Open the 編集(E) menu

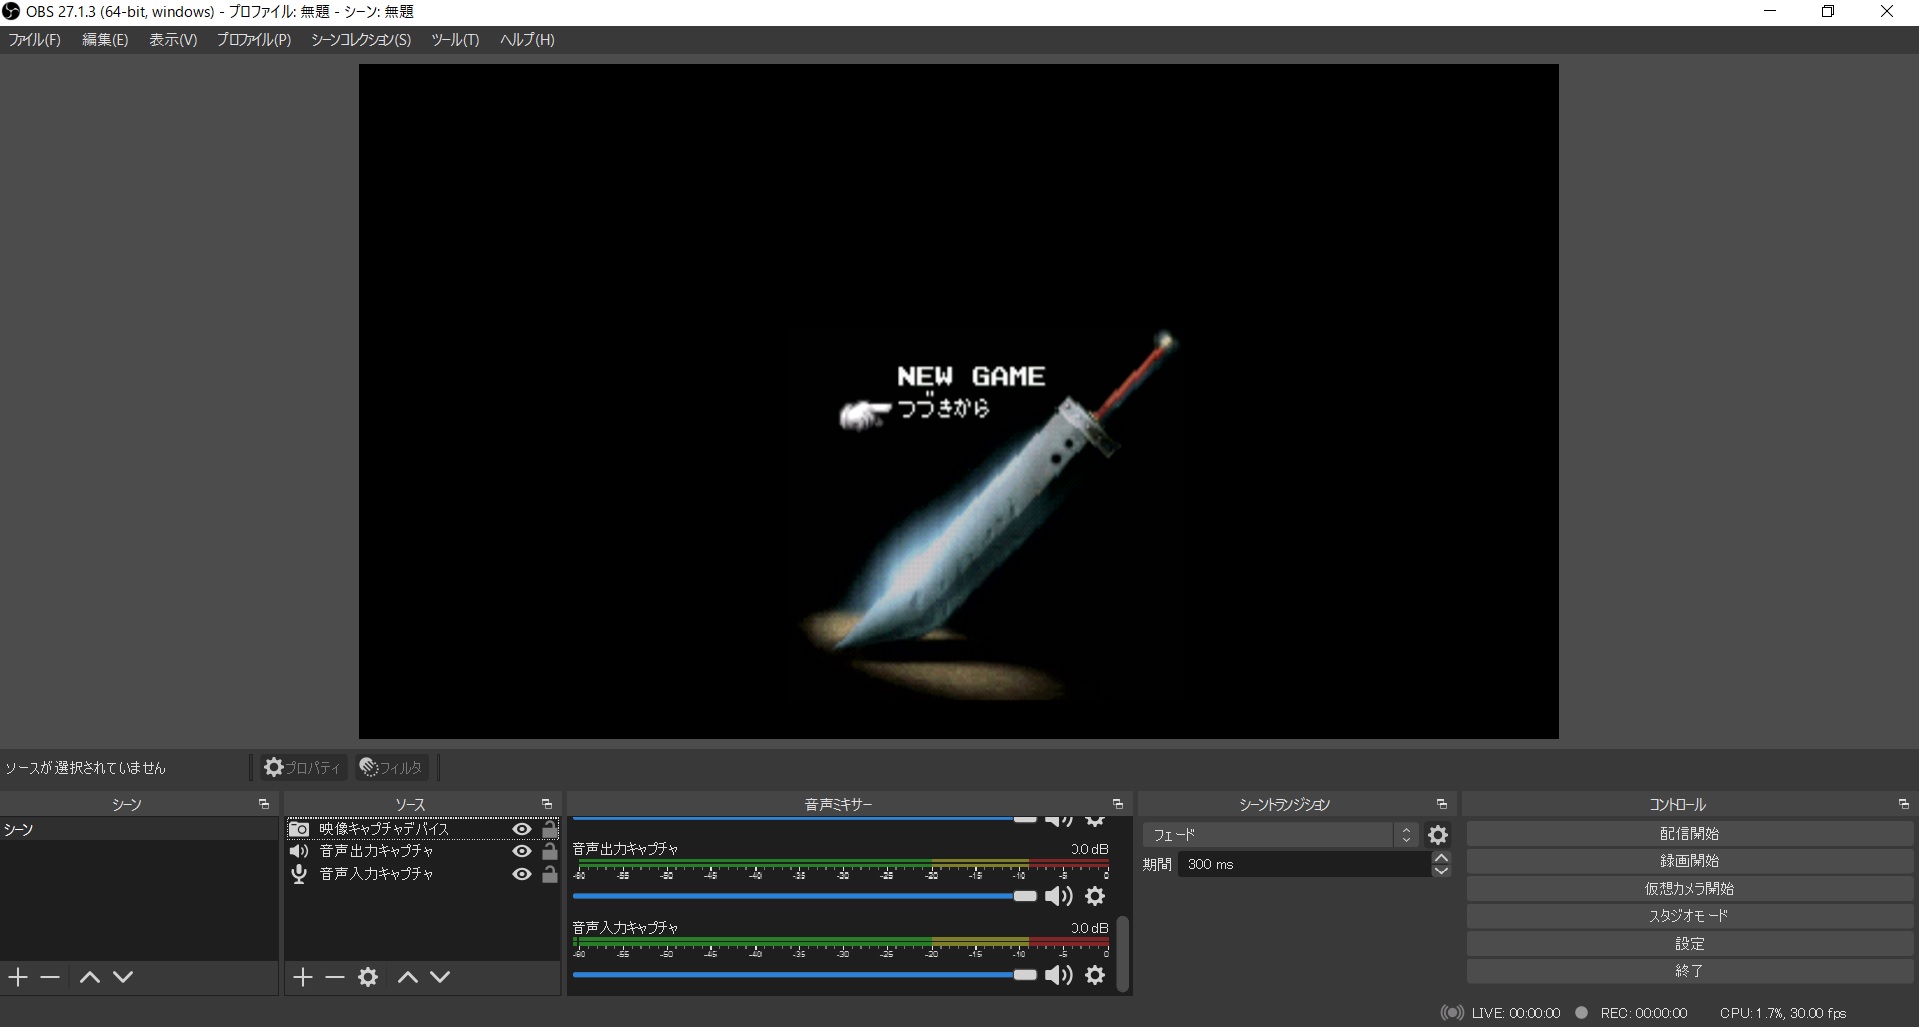coord(105,40)
